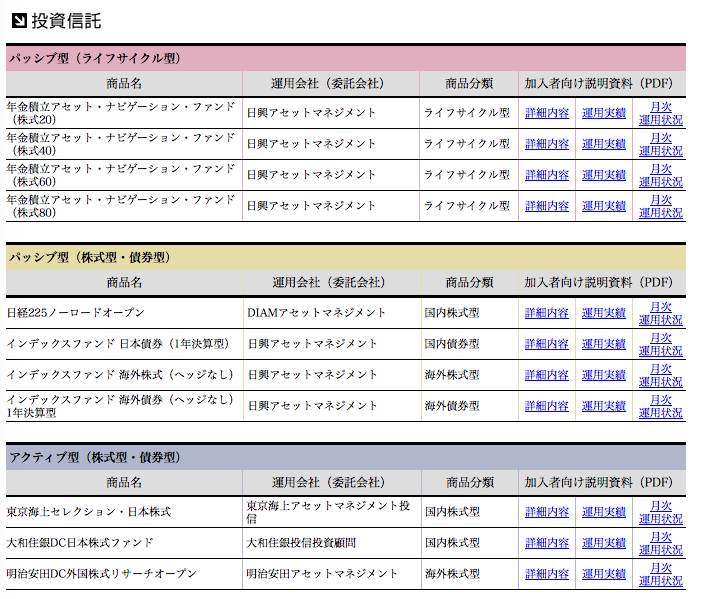Click product name 年金積立アセット・ナビゲーション・ファンド(株式40)
704x599 pixels.
click(121, 144)
